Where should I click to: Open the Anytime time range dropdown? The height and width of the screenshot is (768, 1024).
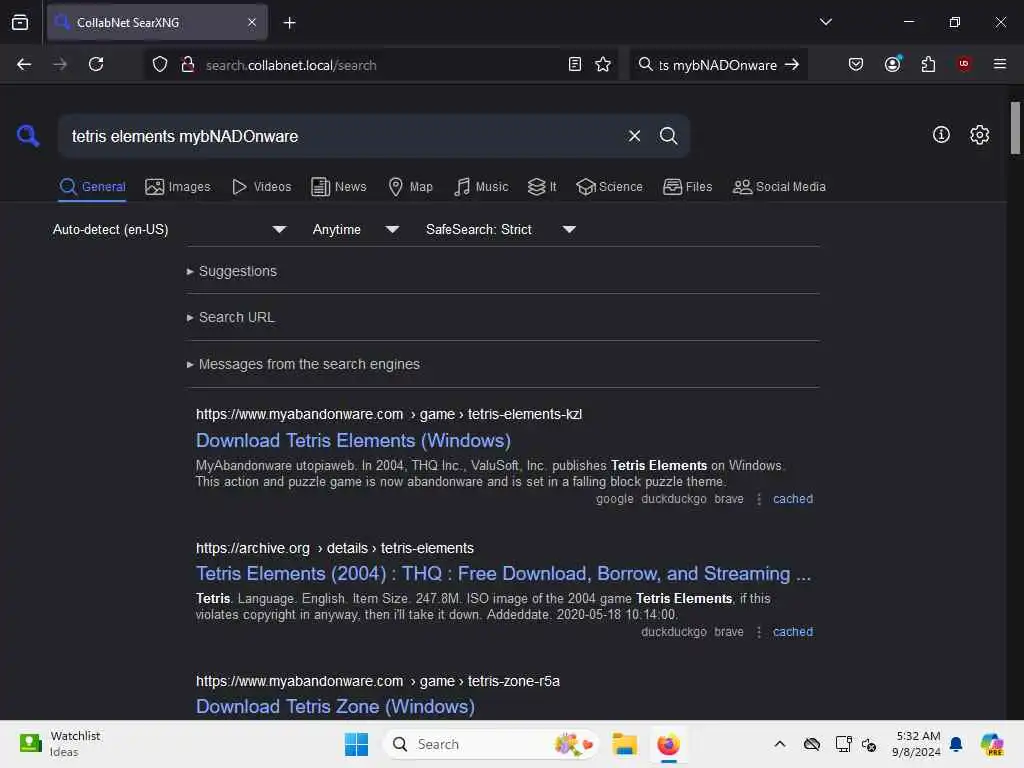[355, 229]
